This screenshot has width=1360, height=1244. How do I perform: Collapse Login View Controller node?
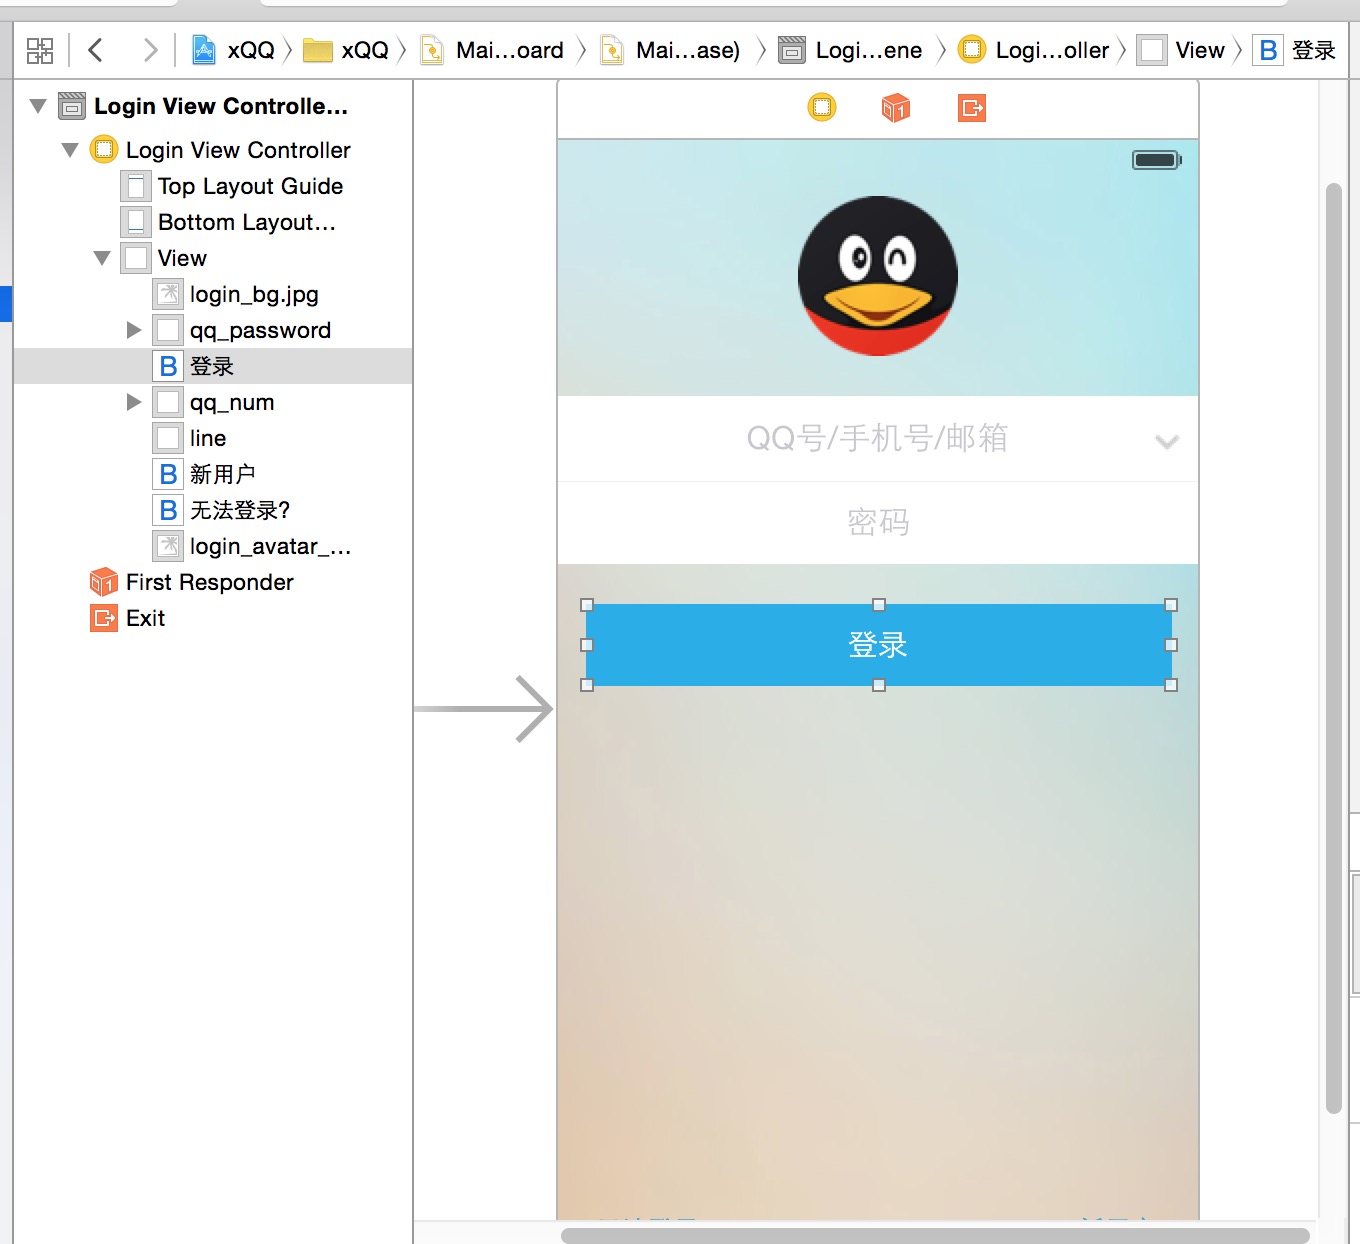point(70,150)
